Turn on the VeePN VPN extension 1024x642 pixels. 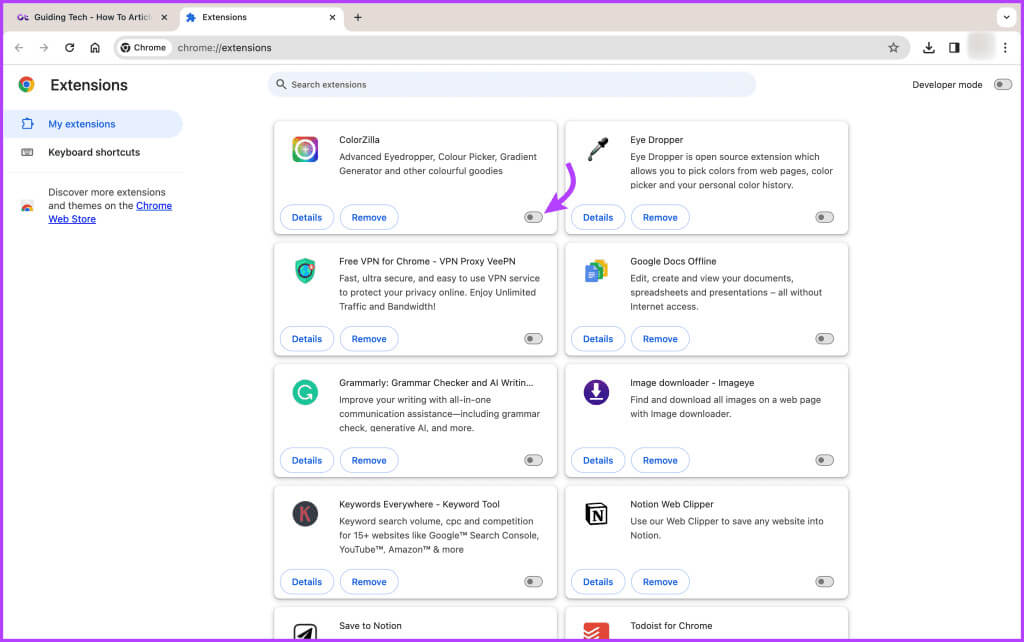point(534,339)
